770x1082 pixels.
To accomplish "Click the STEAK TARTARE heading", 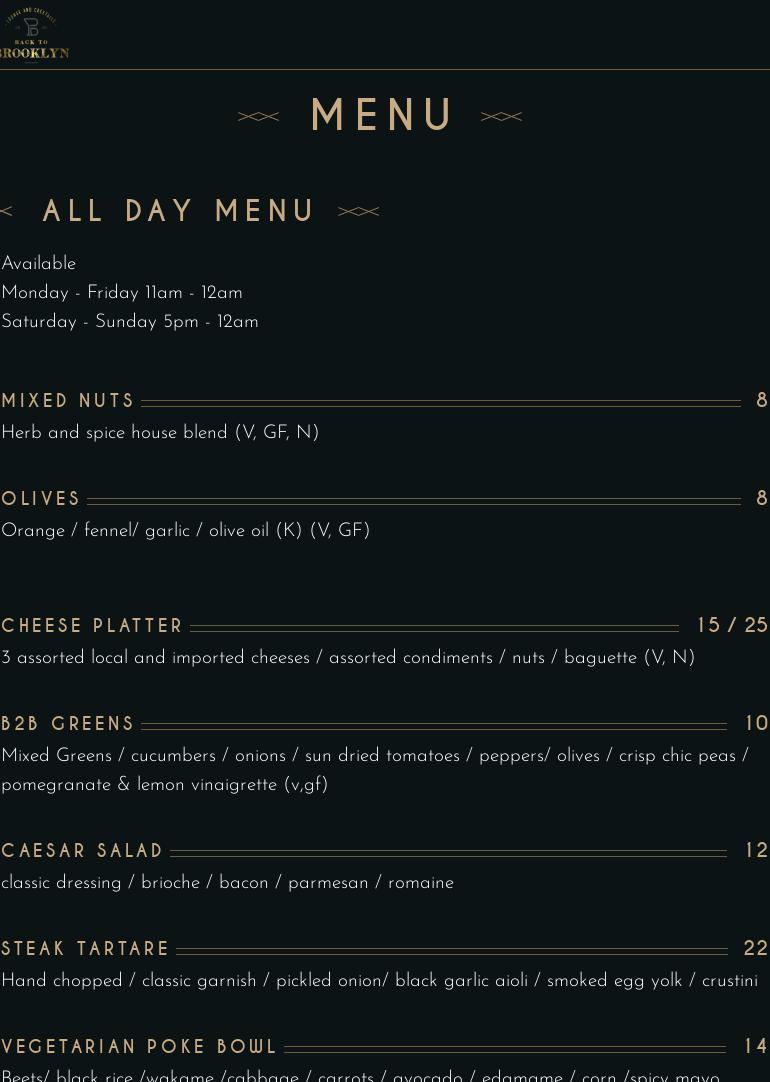I will pyautogui.click(x=85, y=948).
